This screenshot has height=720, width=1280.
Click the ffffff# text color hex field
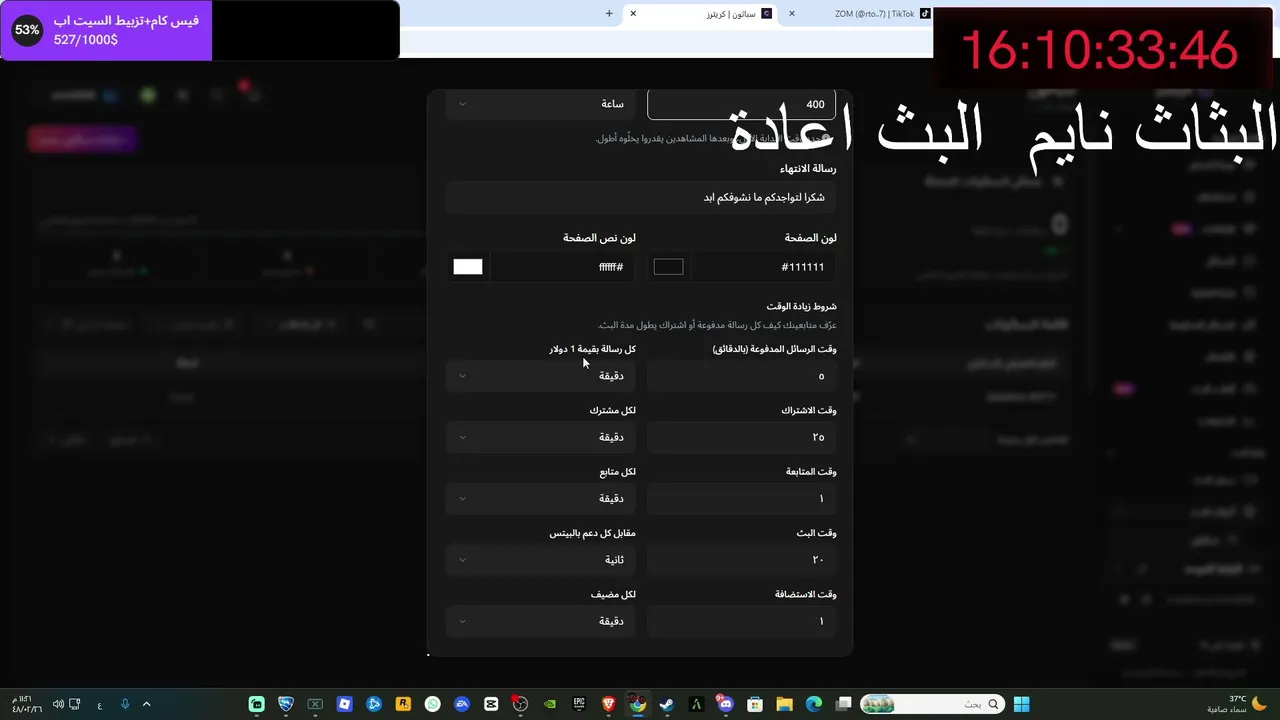(x=562, y=267)
